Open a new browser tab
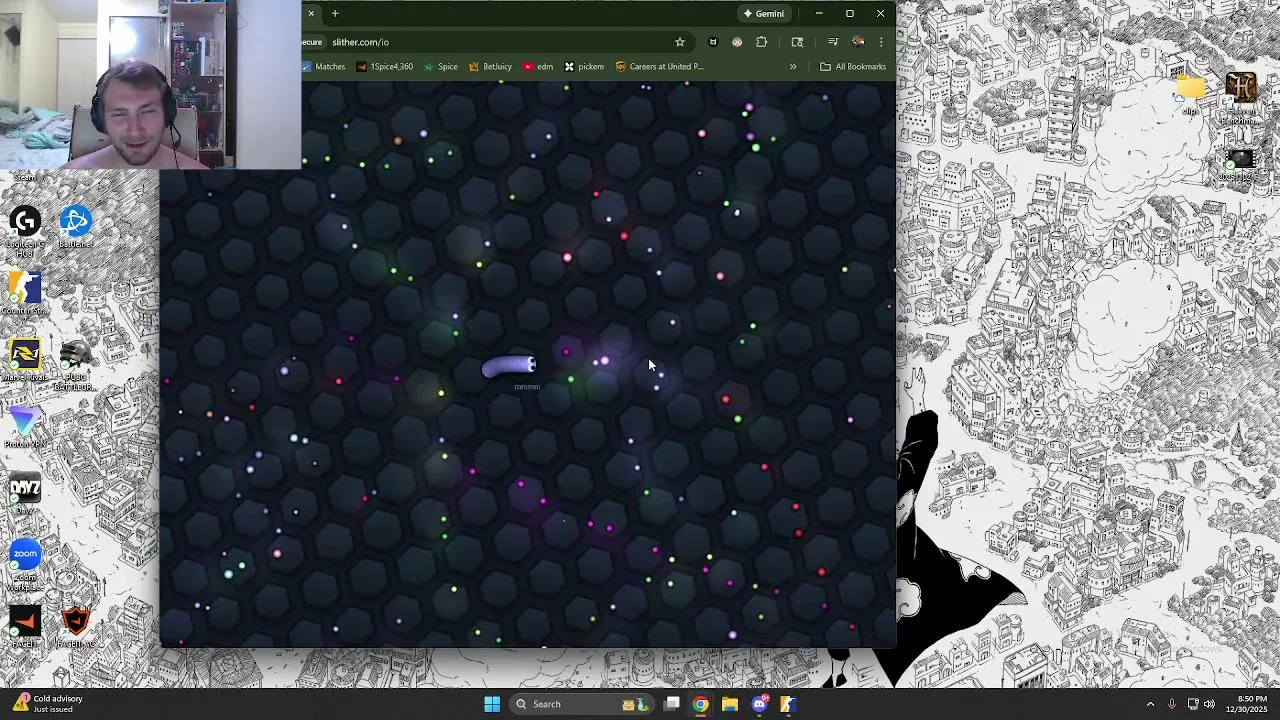The height and width of the screenshot is (720, 1280). (x=335, y=14)
